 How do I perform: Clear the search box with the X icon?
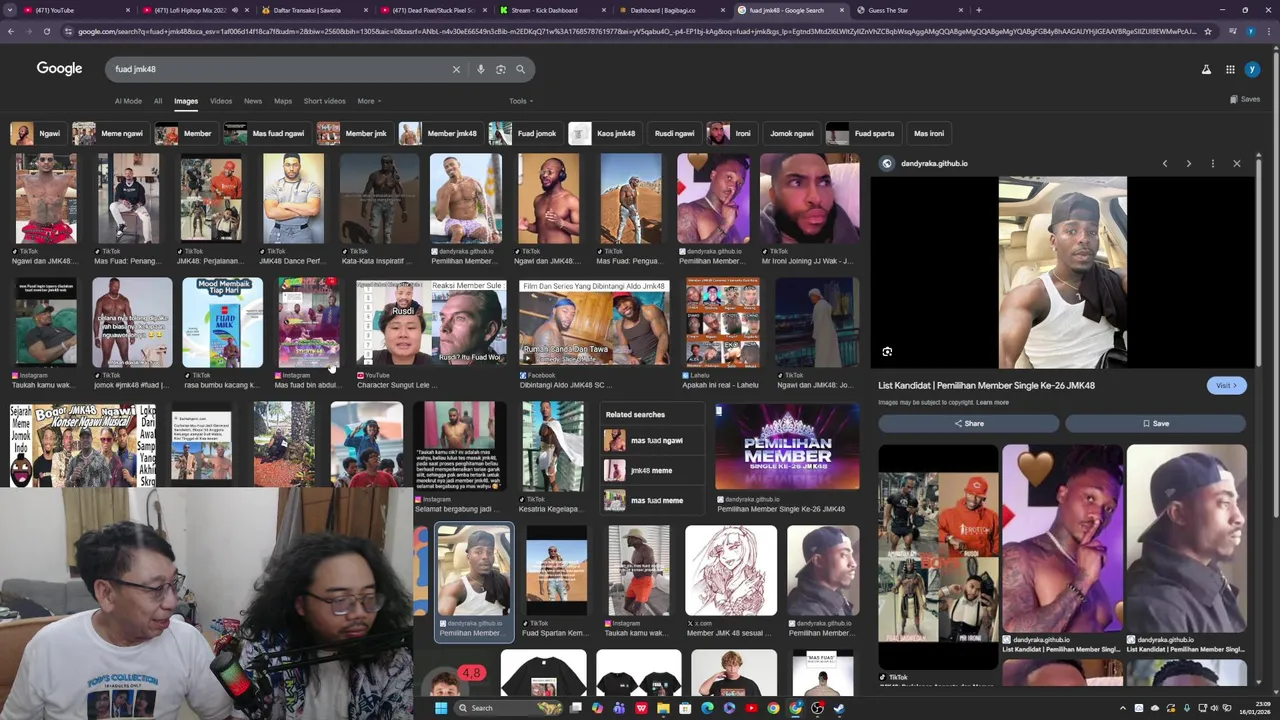tap(456, 69)
